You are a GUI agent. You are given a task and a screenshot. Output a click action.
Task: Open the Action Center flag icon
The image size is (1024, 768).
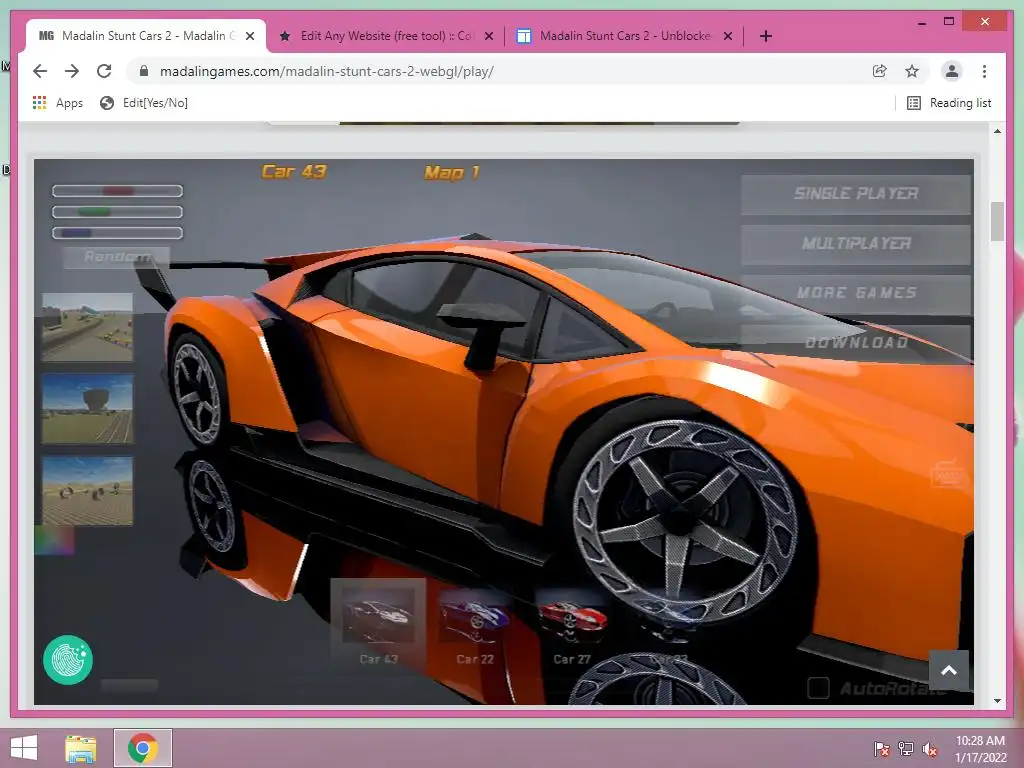[x=881, y=749]
